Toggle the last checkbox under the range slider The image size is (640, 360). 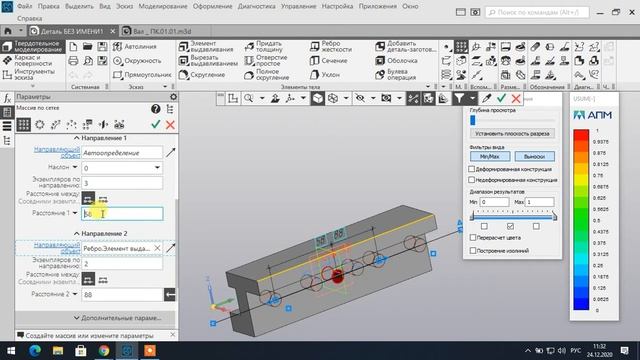(536, 226)
